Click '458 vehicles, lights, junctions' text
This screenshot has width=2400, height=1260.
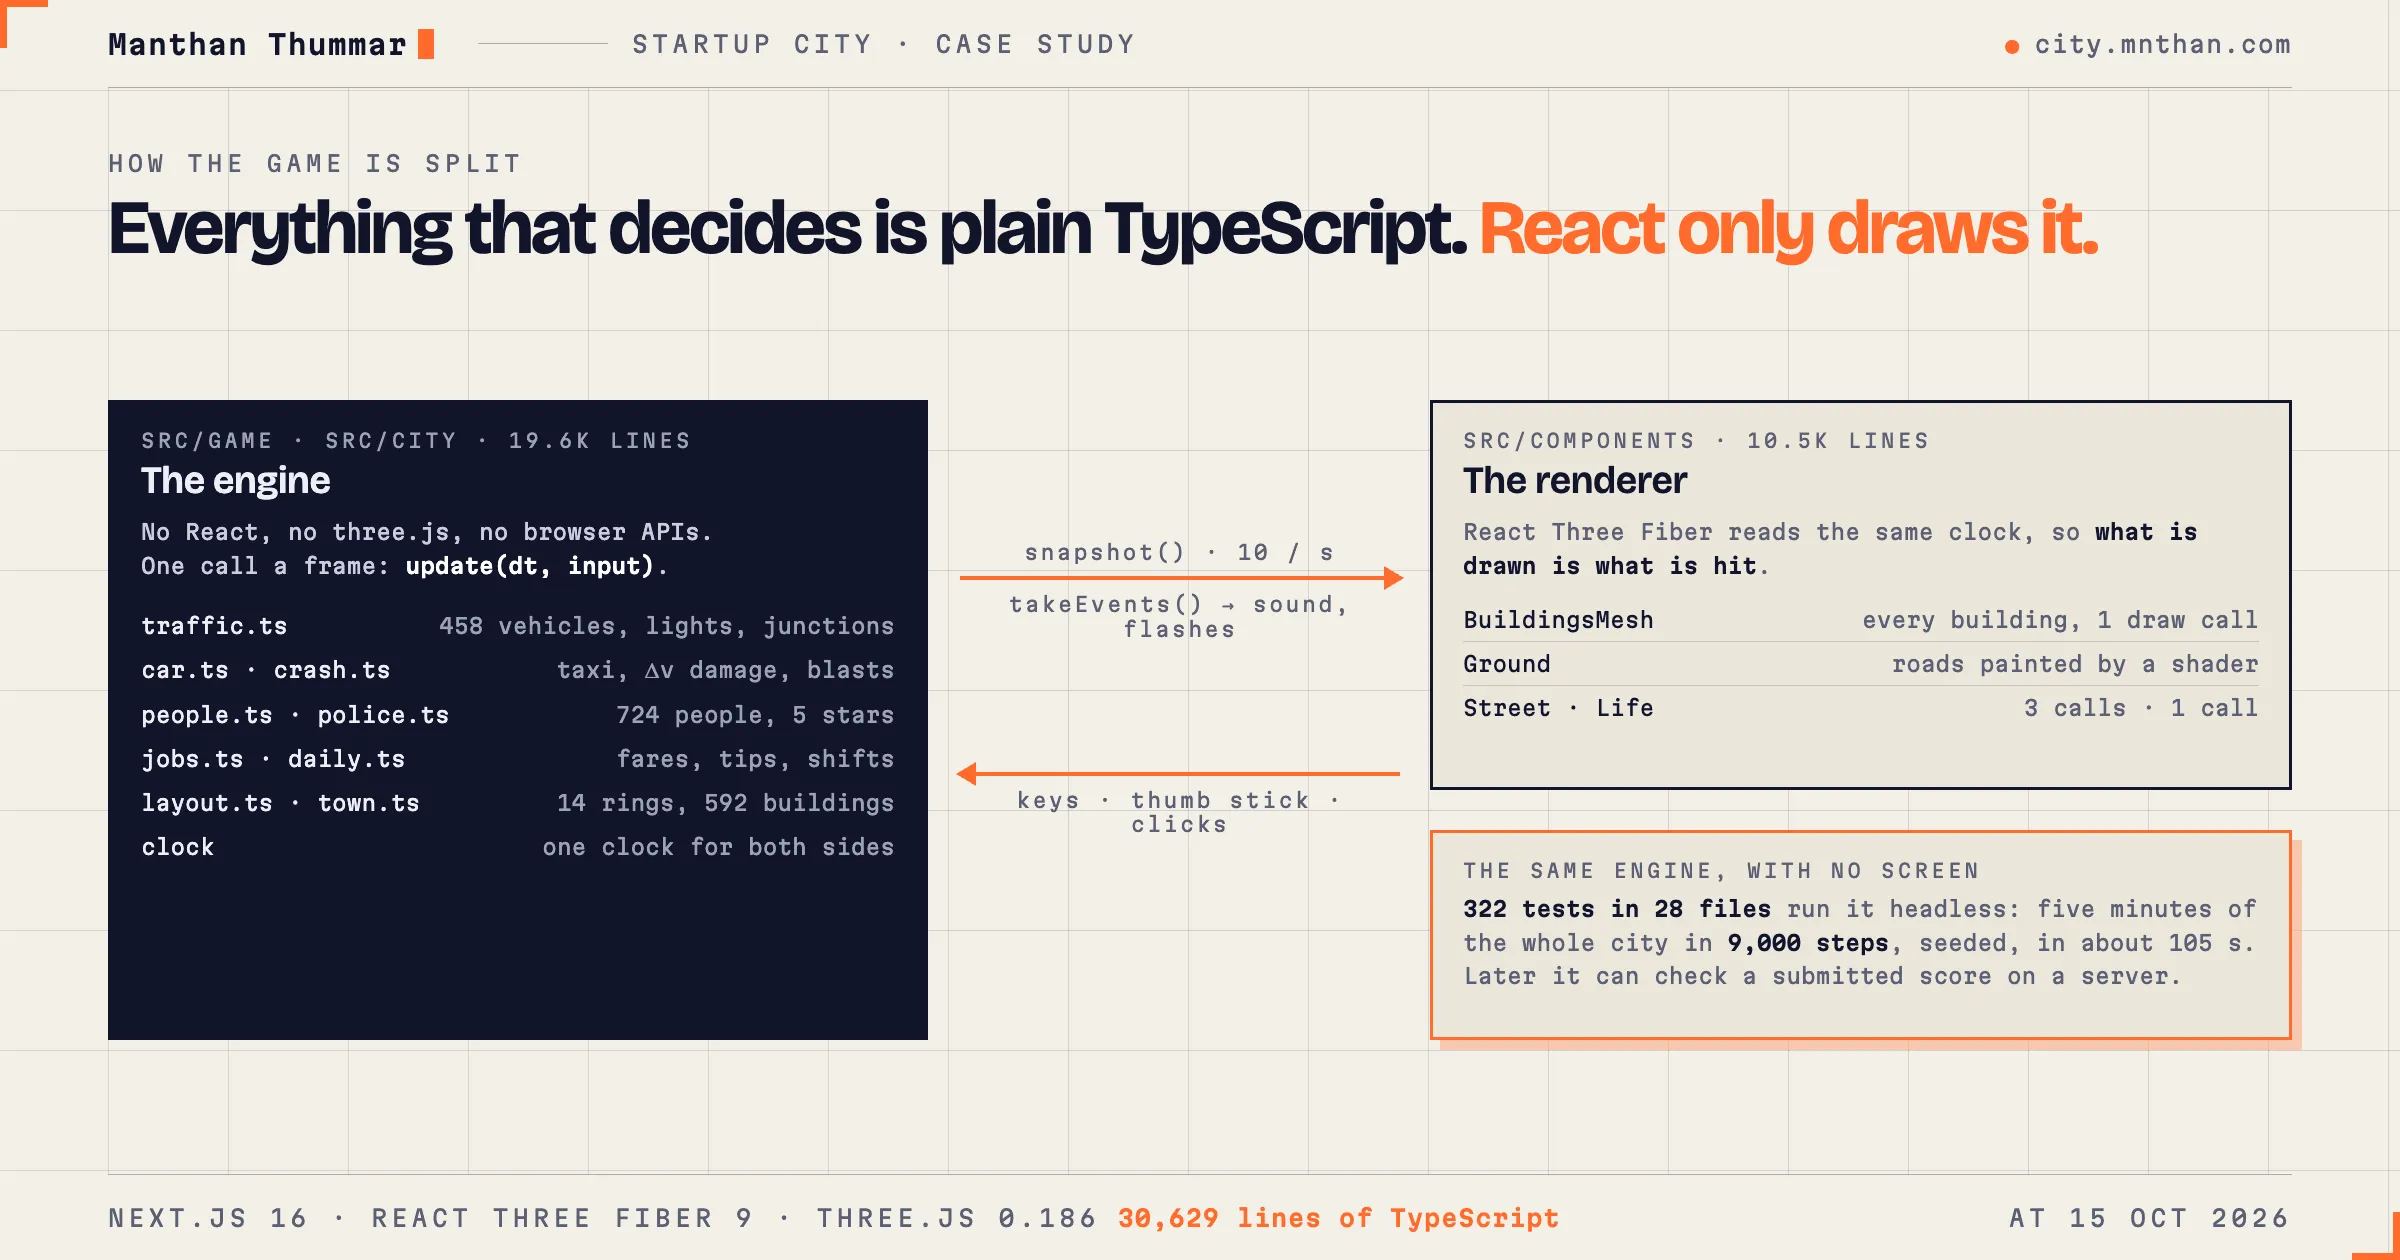[667, 626]
